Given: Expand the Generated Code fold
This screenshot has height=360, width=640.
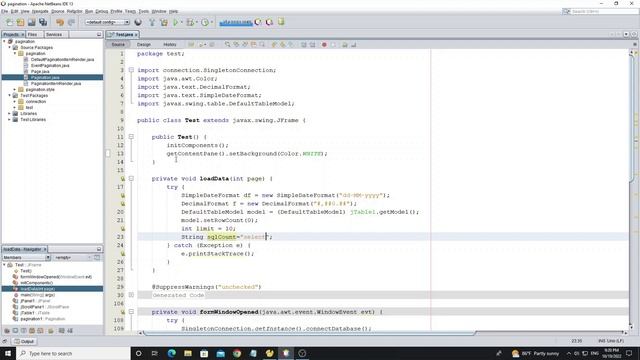Looking at the screenshot, I should (131, 295).
